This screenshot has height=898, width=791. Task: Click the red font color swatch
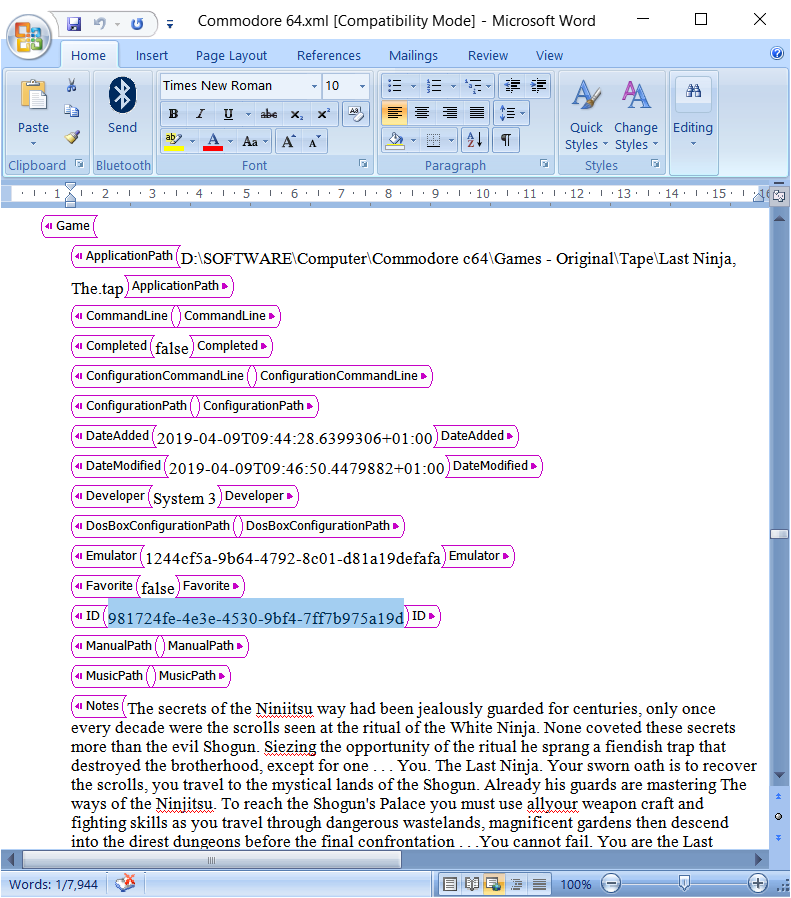point(213,141)
